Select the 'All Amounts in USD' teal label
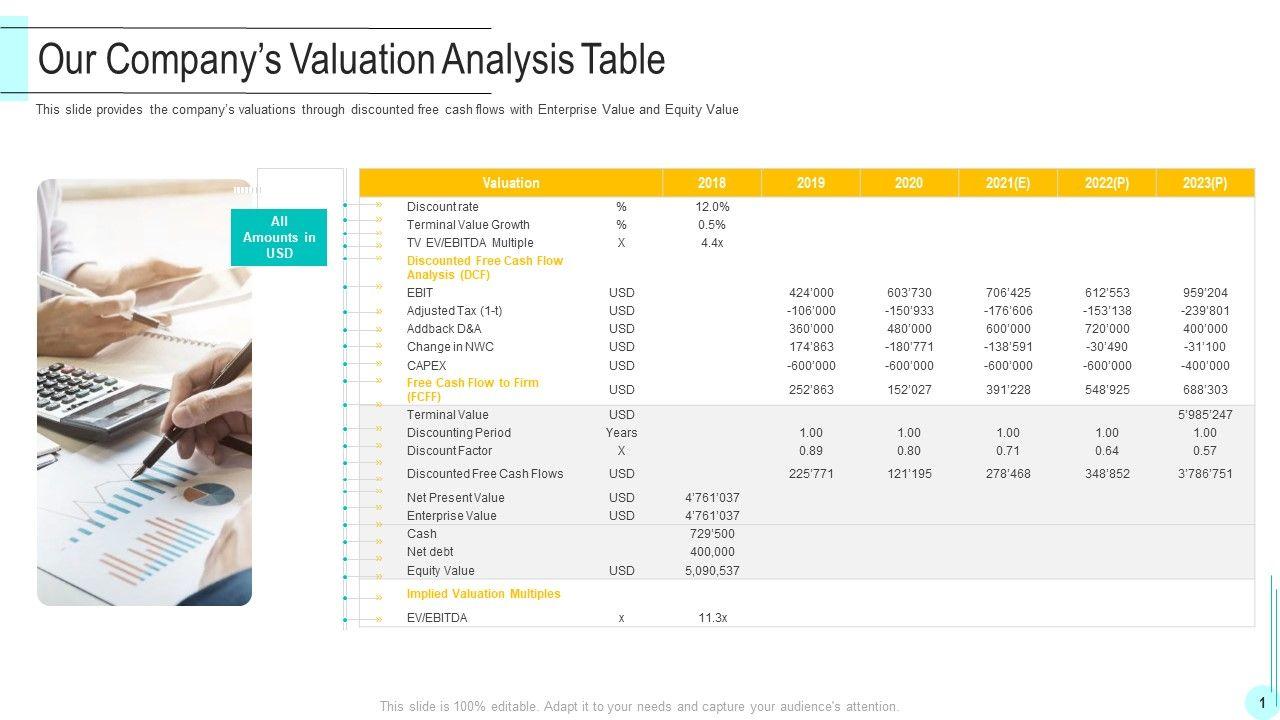Image resolution: width=1280 pixels, height=720 pixels. coord(279,237)
